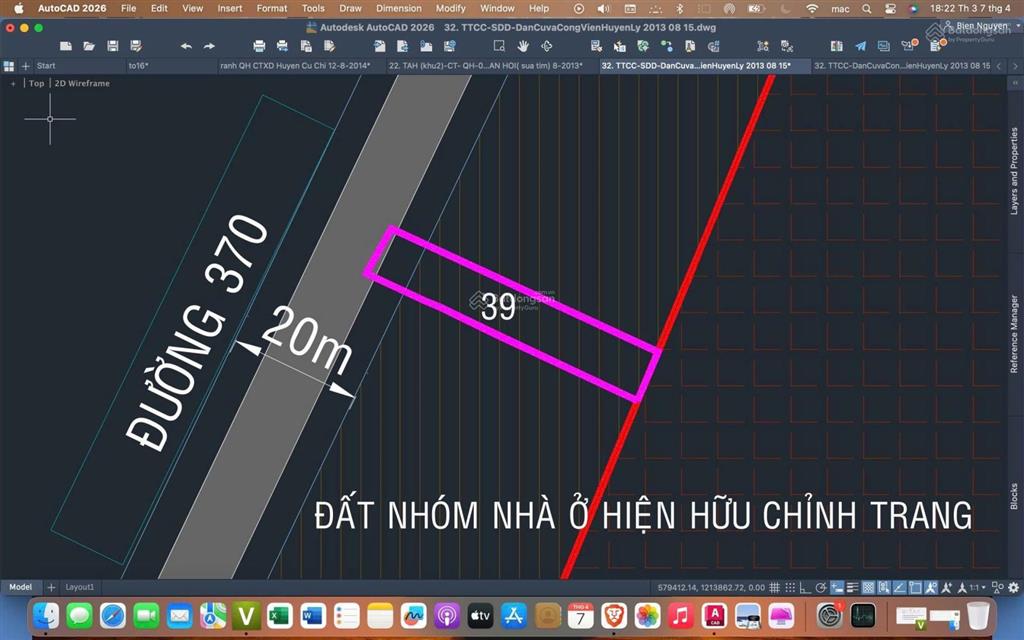Click annotation visibility icon in status bar
This screenshot has height=640, width=1024.
931,587
